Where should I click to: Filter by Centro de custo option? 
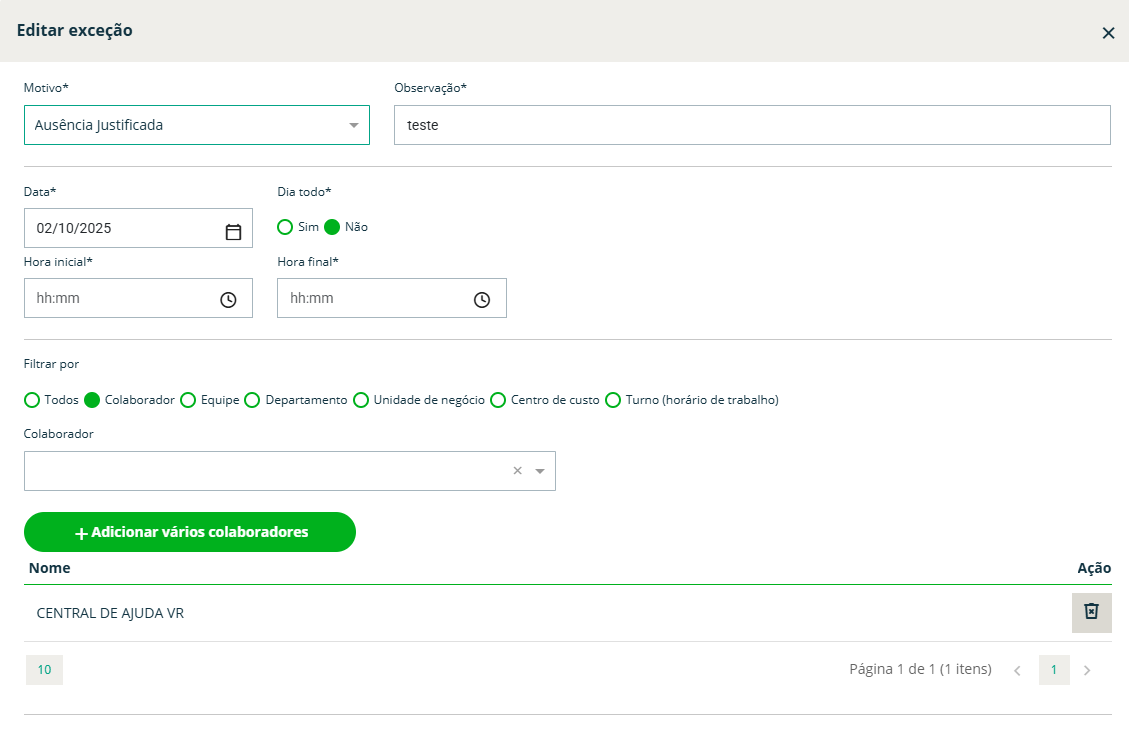[498, 400]
